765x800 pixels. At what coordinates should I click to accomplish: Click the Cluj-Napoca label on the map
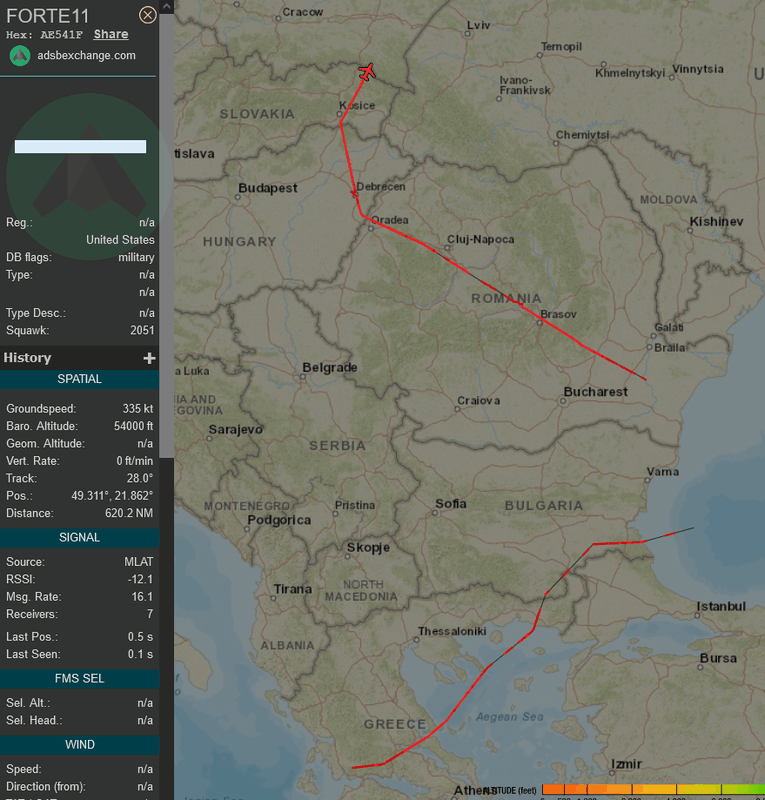click(x=480, y=239)
